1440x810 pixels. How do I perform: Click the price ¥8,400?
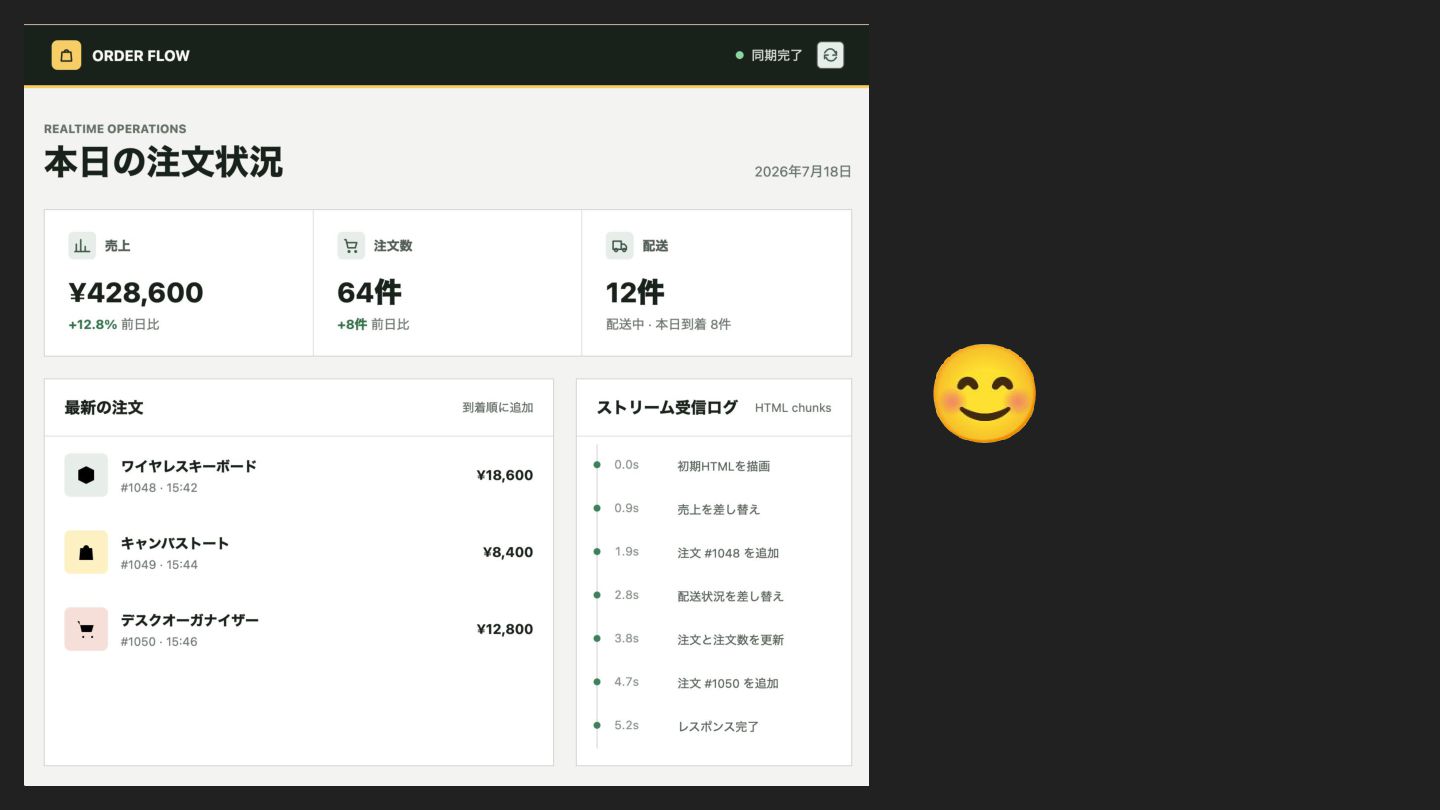[508, 552]
